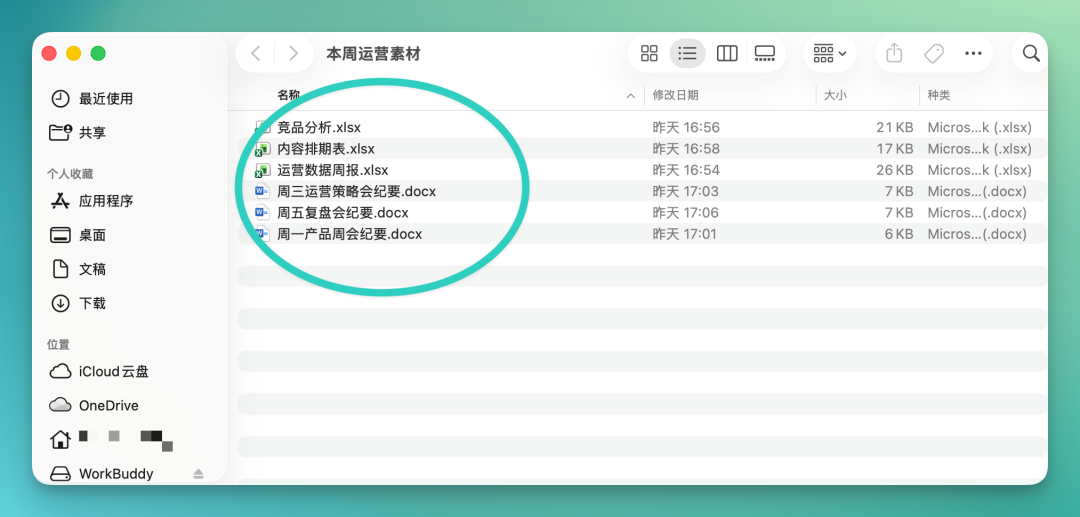Go forward with the right chevron
1080x517 pixels.
293,53
